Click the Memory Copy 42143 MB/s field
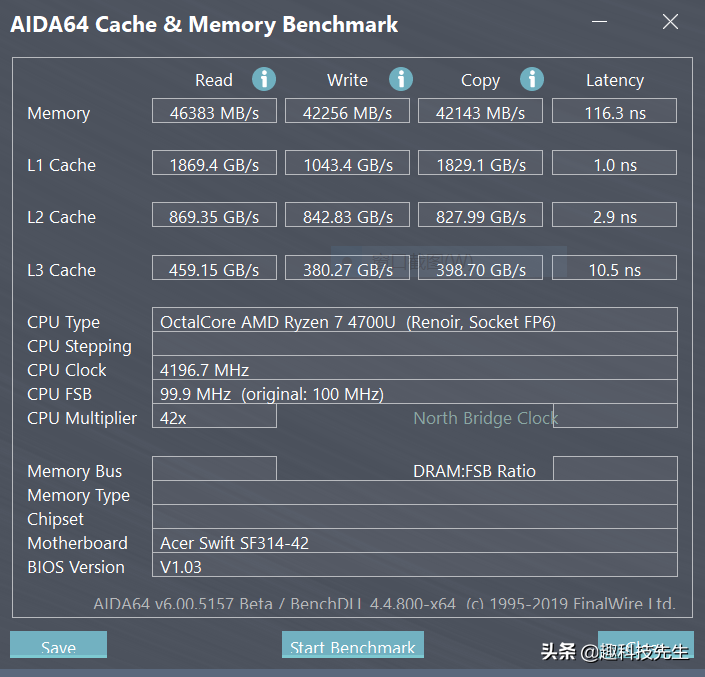Screen dimensions: 705x677 [480, 112]
